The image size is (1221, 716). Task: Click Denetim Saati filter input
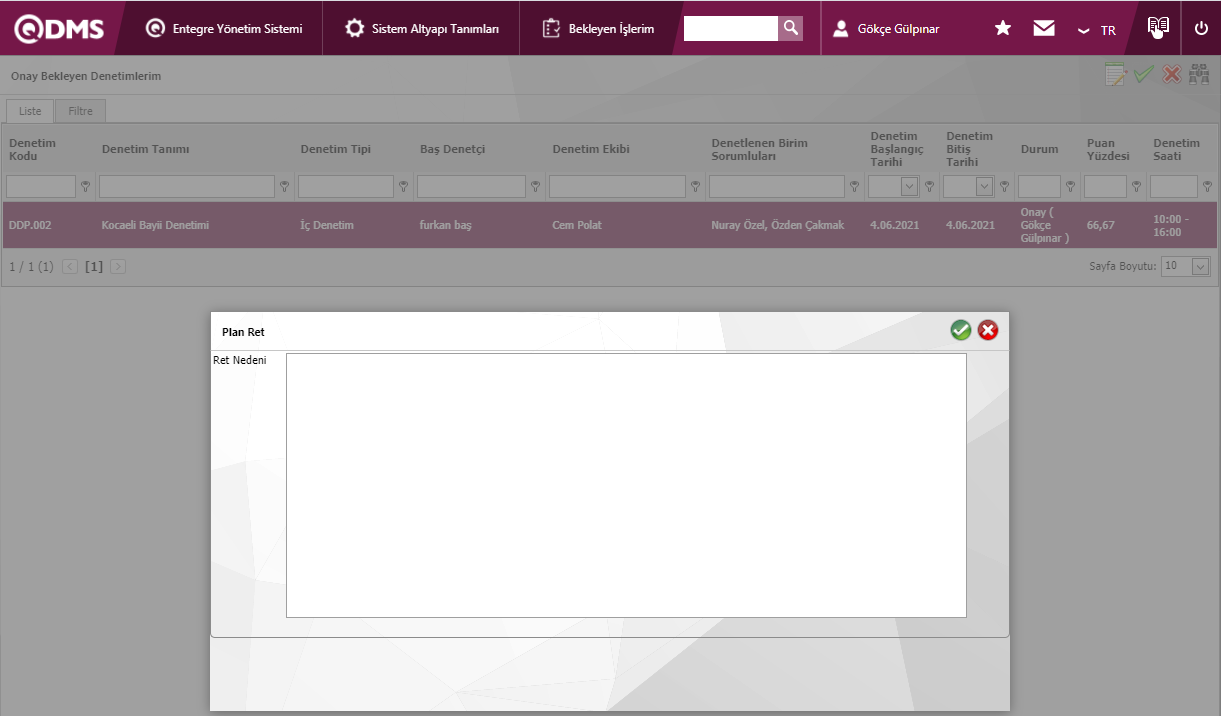pos(1174,186)
